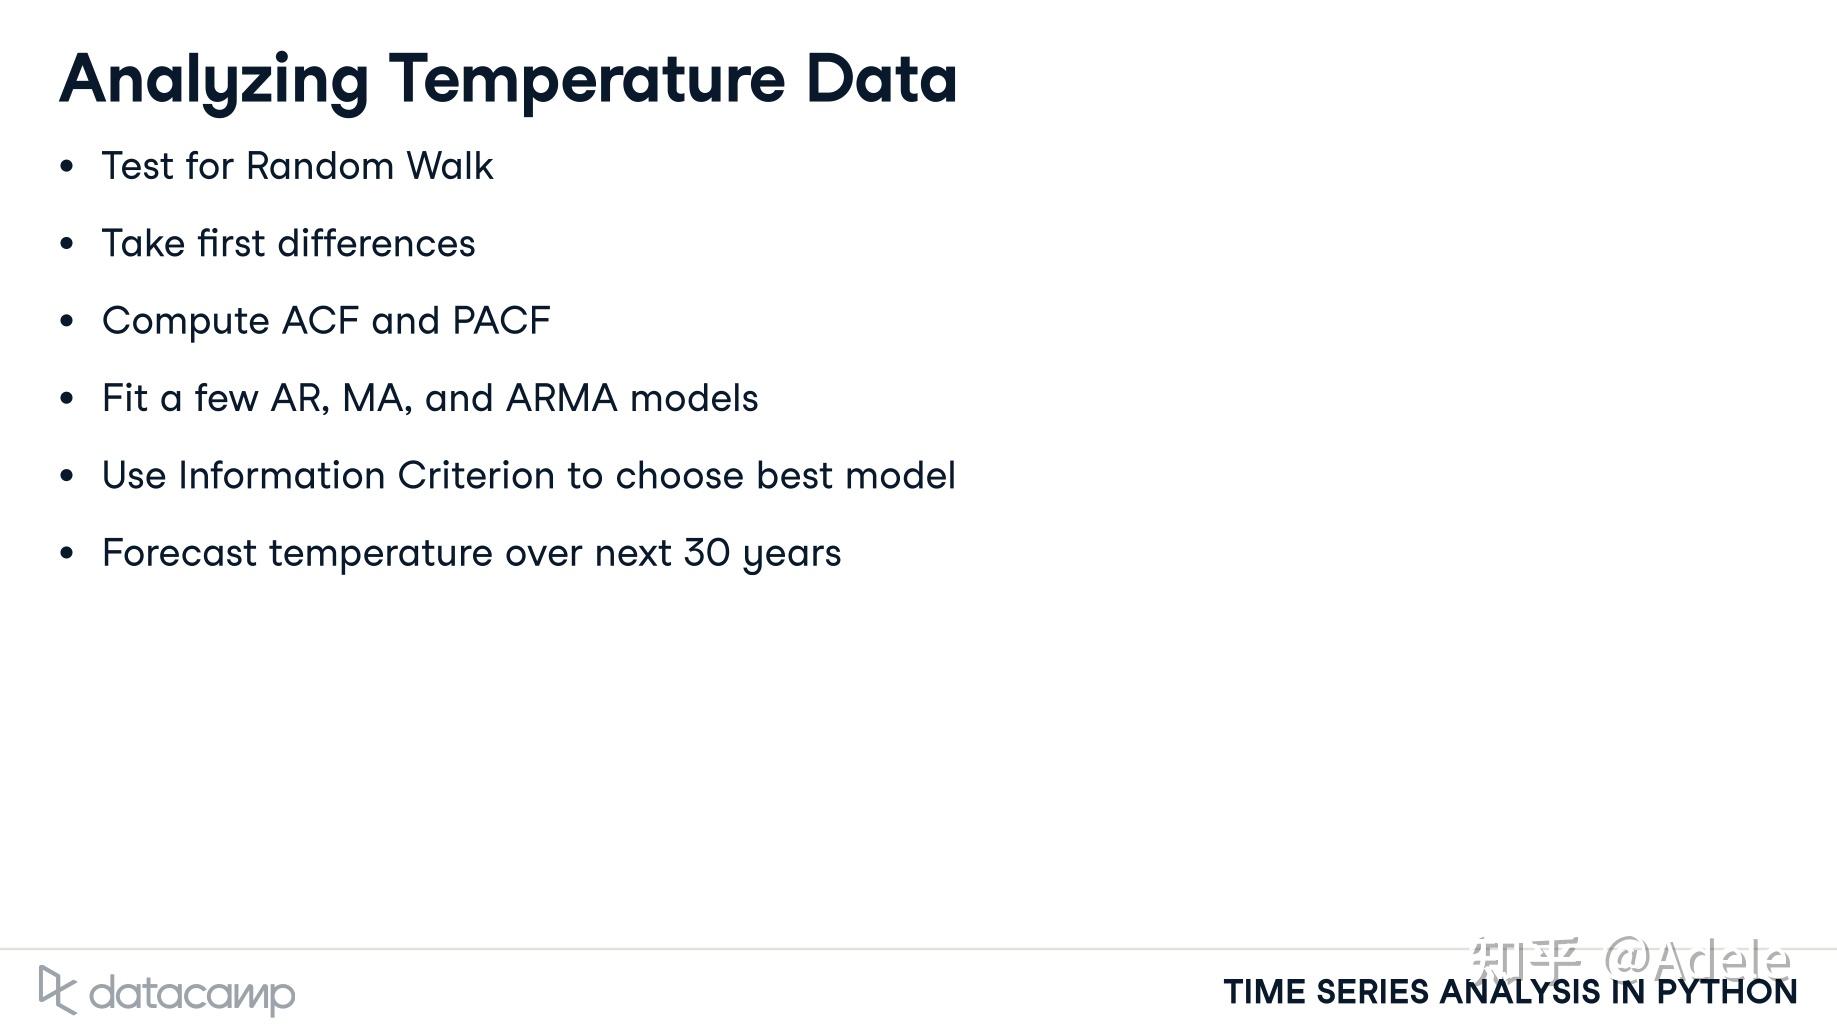The height and width of the screenshot is (1035, 1837).
Task: Click the bullet dot before Take first differences
Action: coord(67,243)
